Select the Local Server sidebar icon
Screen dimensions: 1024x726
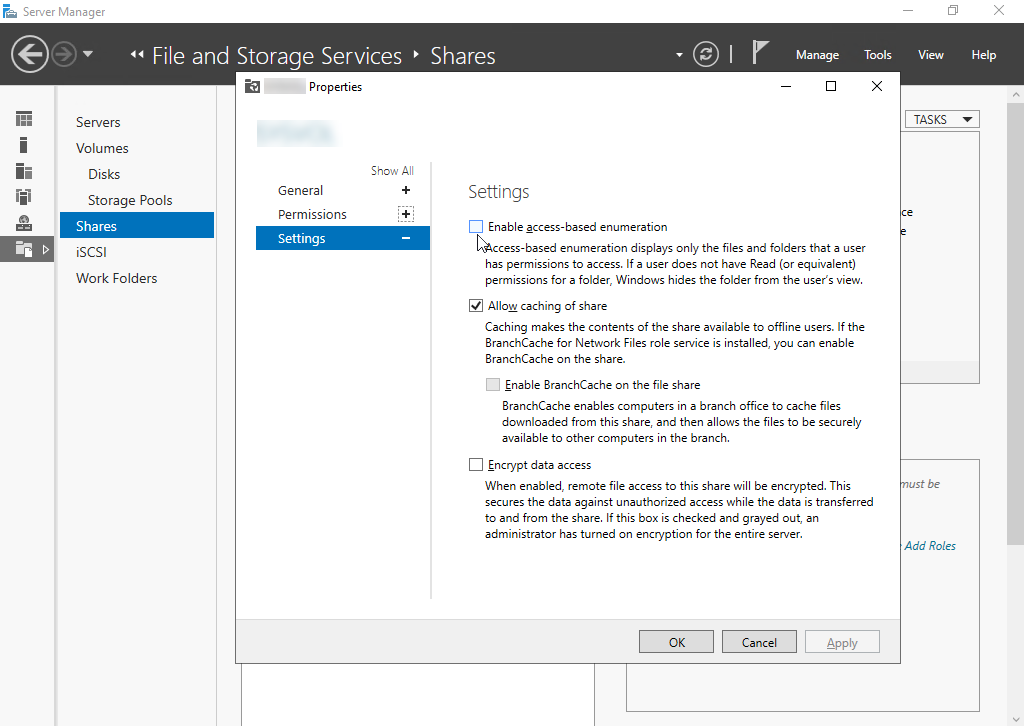24,145
